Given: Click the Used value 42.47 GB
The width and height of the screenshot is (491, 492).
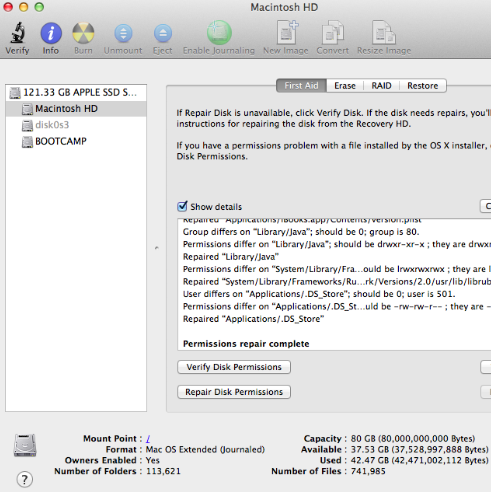Looking at the screenshot, I should [x=420, y=460].
